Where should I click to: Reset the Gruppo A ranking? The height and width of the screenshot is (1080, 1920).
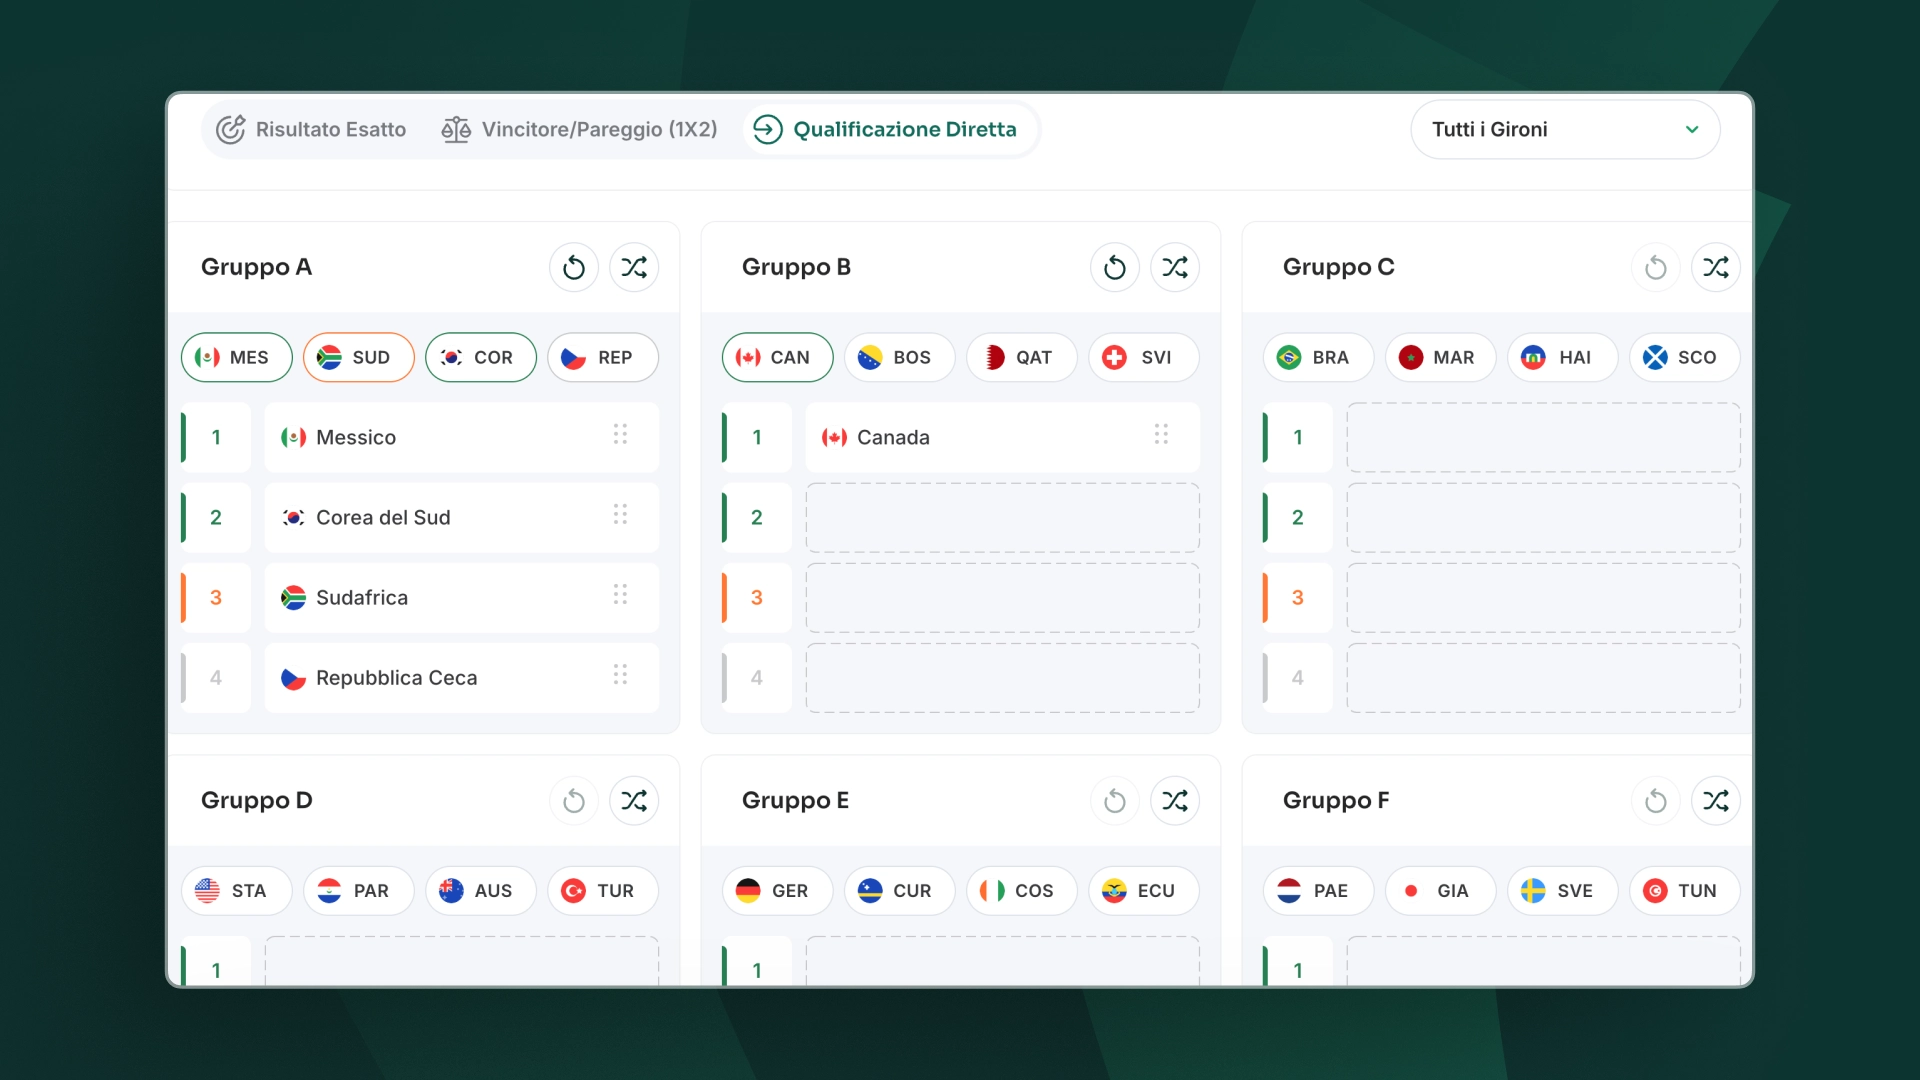(574, 267)
